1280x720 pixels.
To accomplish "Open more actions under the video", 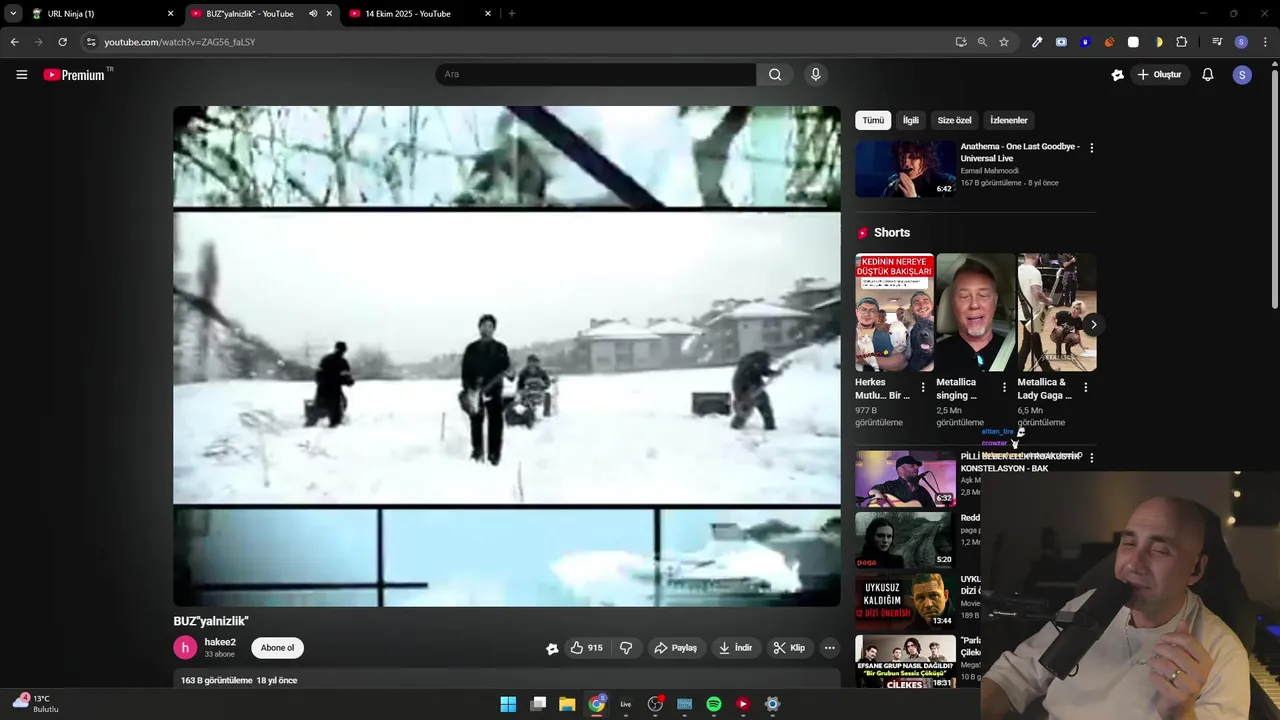I will (x=829, y=648).
